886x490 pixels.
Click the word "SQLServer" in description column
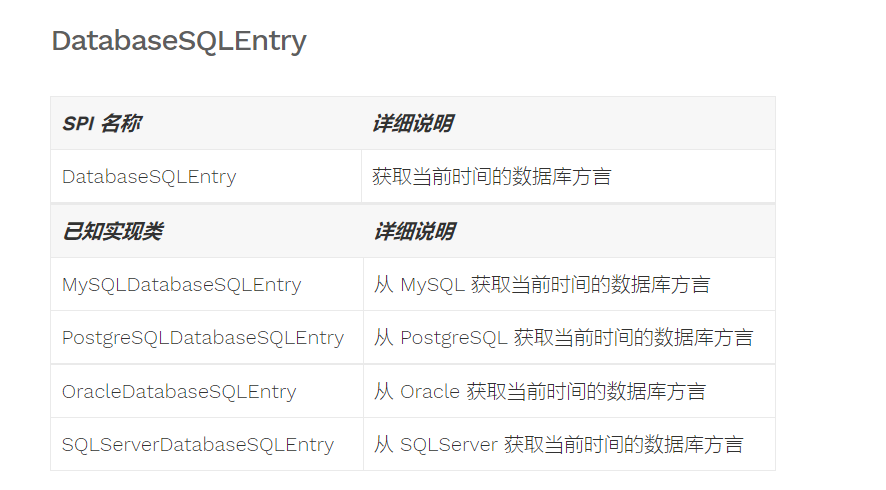tap(449, 444)
